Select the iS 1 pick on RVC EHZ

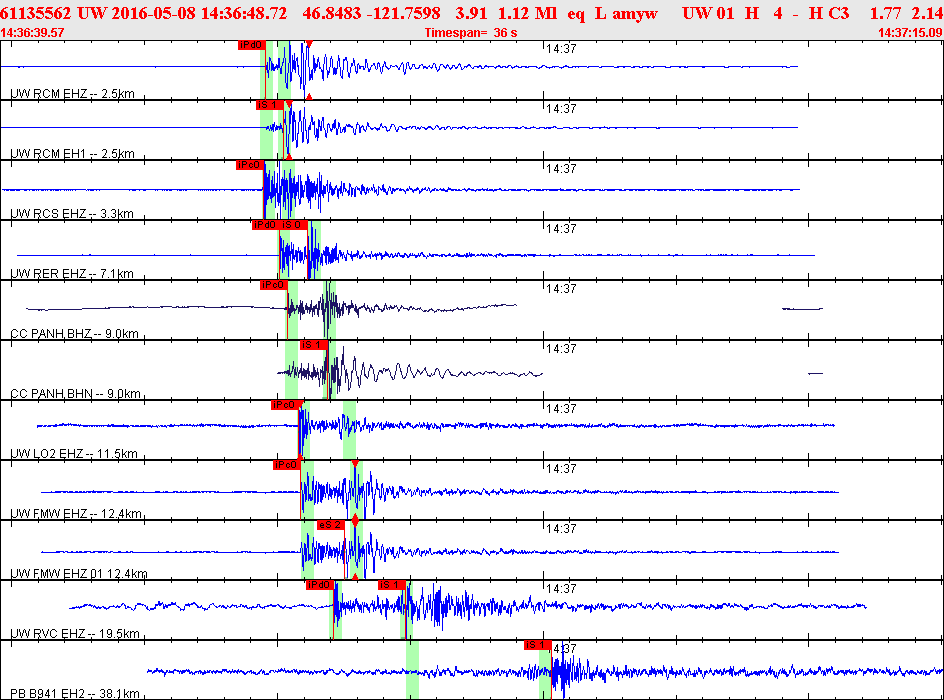(391, 585)
